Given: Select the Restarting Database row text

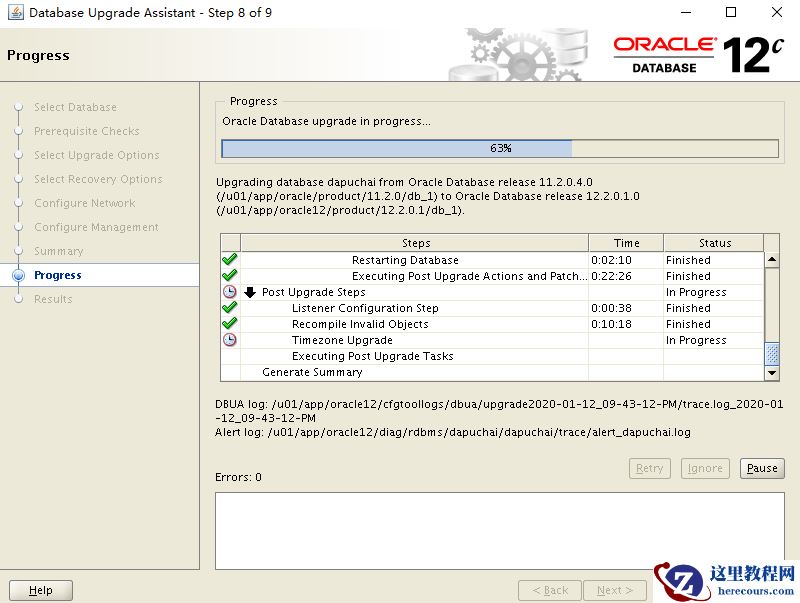Looking at the screenshot, I should (x=405, y=260).
